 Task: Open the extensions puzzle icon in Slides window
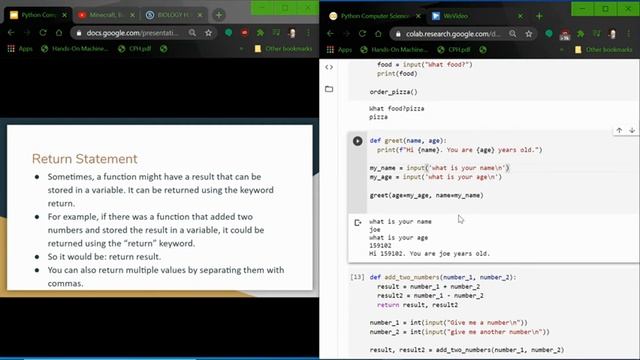tap(260, 33)
